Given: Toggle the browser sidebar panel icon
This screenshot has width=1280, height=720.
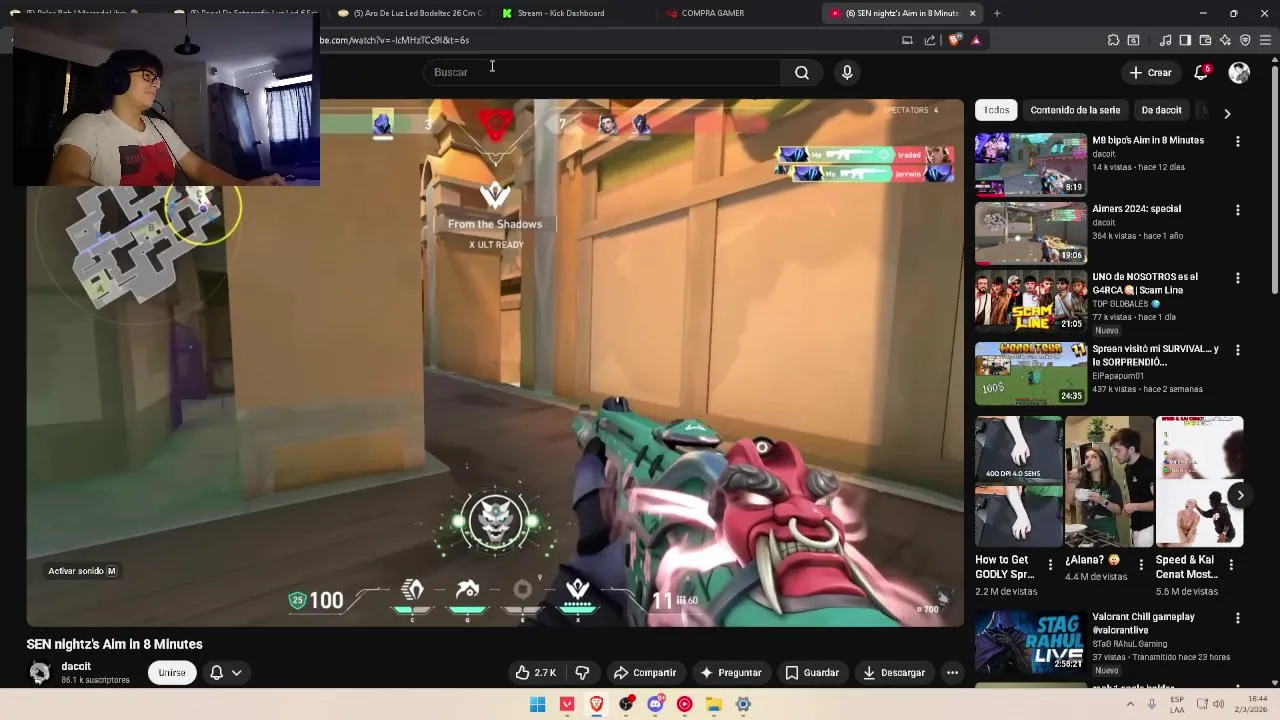Looking at the screenshot, I should tap(1185, 40).
